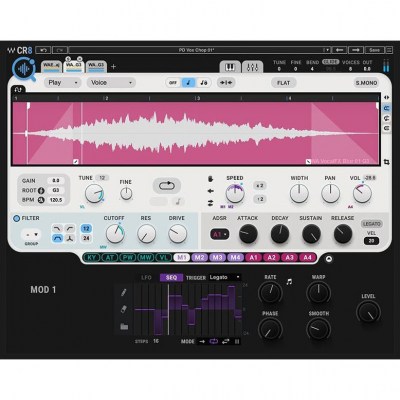Toggle the sample loop button
This screenshot has height=400, width=400.
click(x=167, y=186)
